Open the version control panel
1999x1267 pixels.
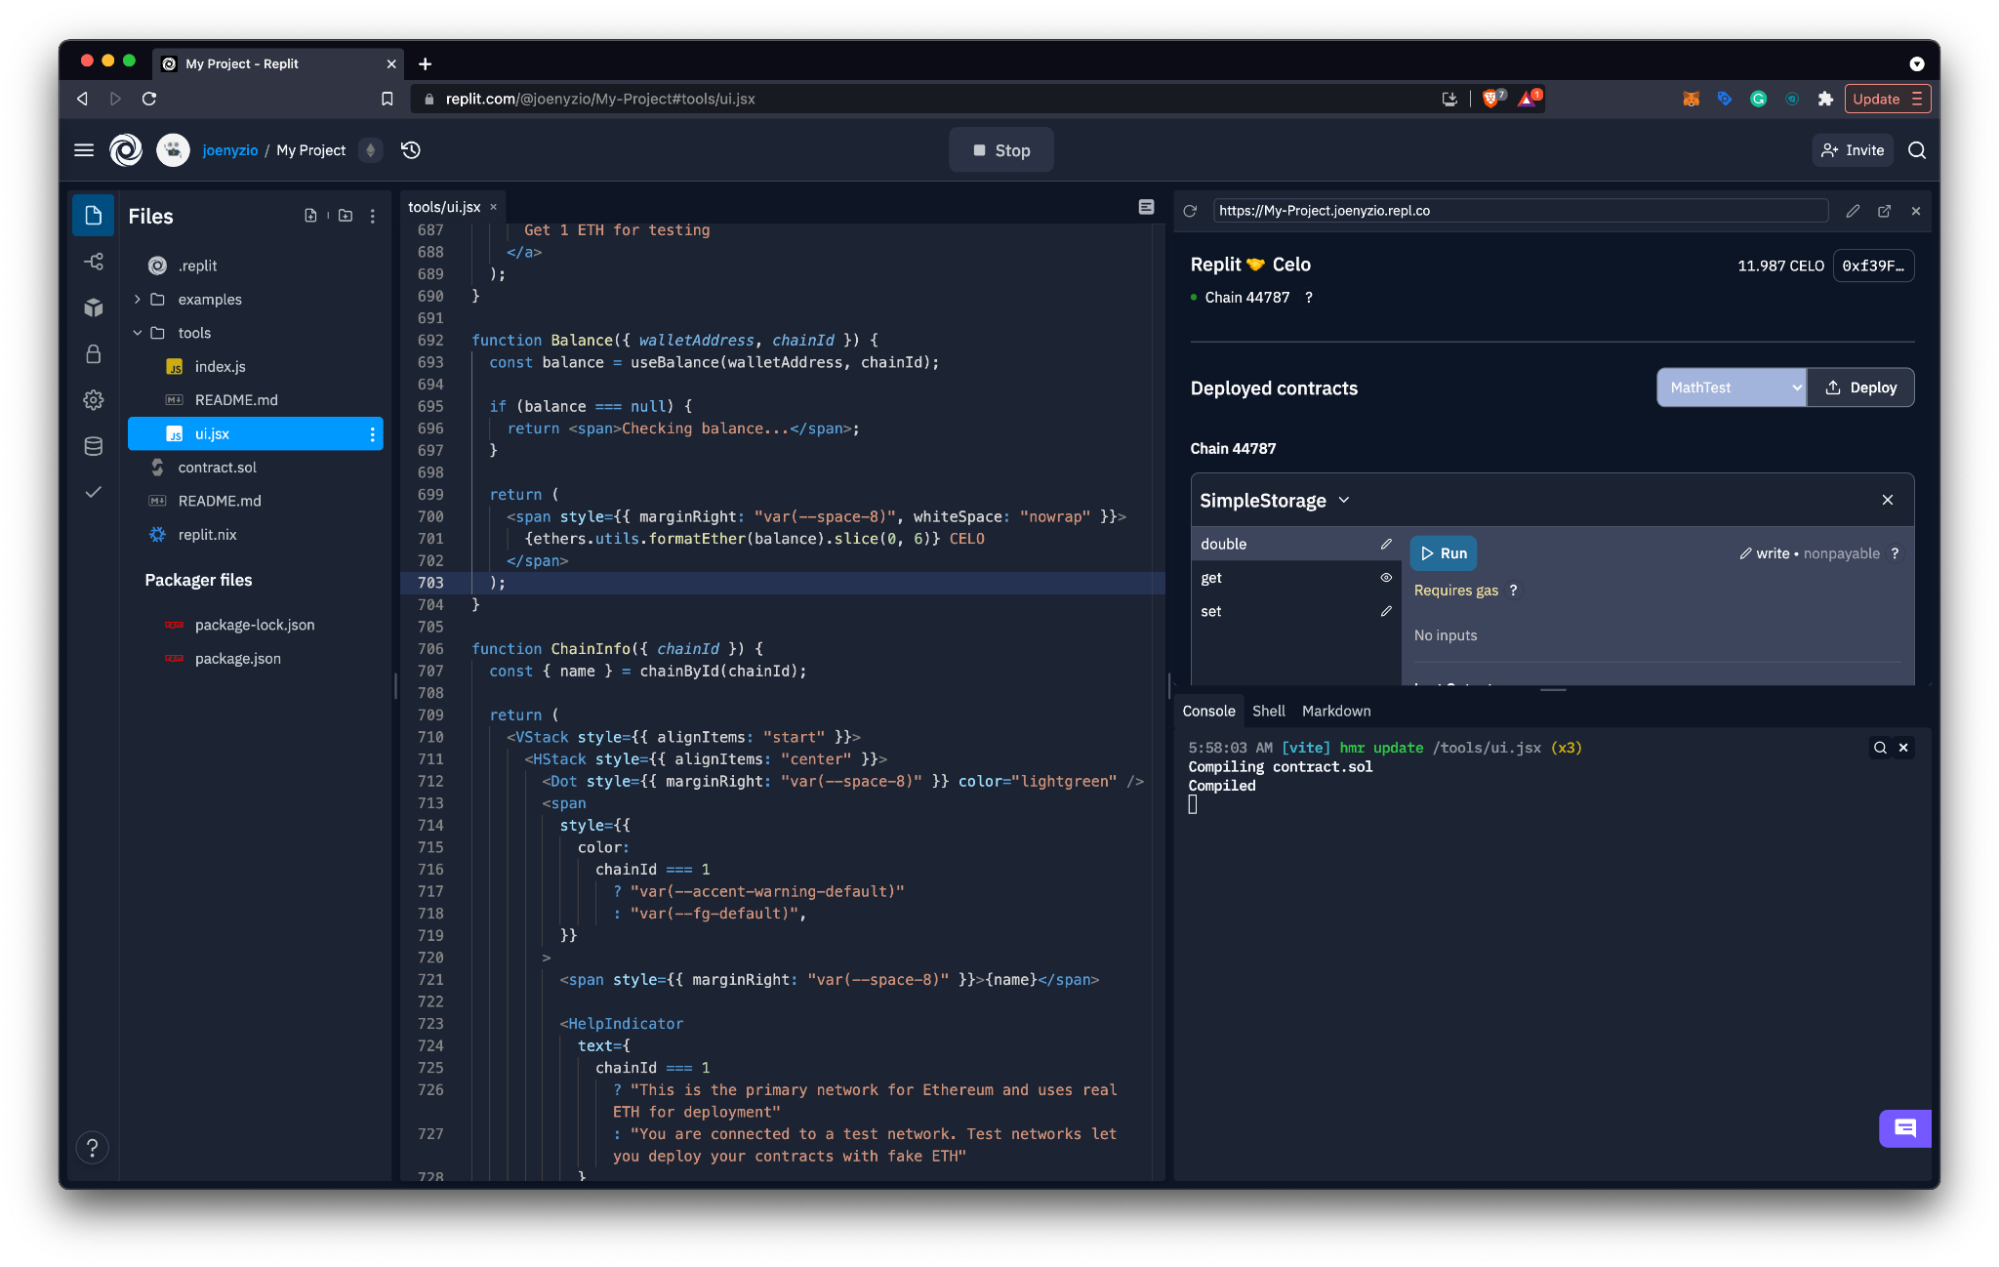tap(93, 261)
